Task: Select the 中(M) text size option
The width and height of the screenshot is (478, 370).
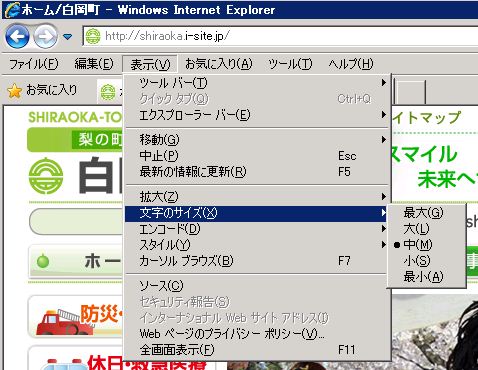Action: coord(427,245)
